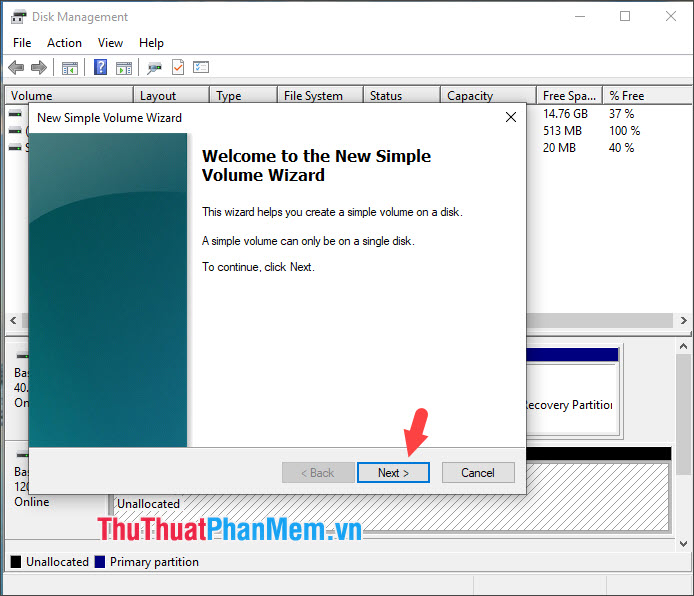Screen dimensions: 694x596
Task: Click the Back arrow toolbar icon
Action: click(x=16, y=67)
